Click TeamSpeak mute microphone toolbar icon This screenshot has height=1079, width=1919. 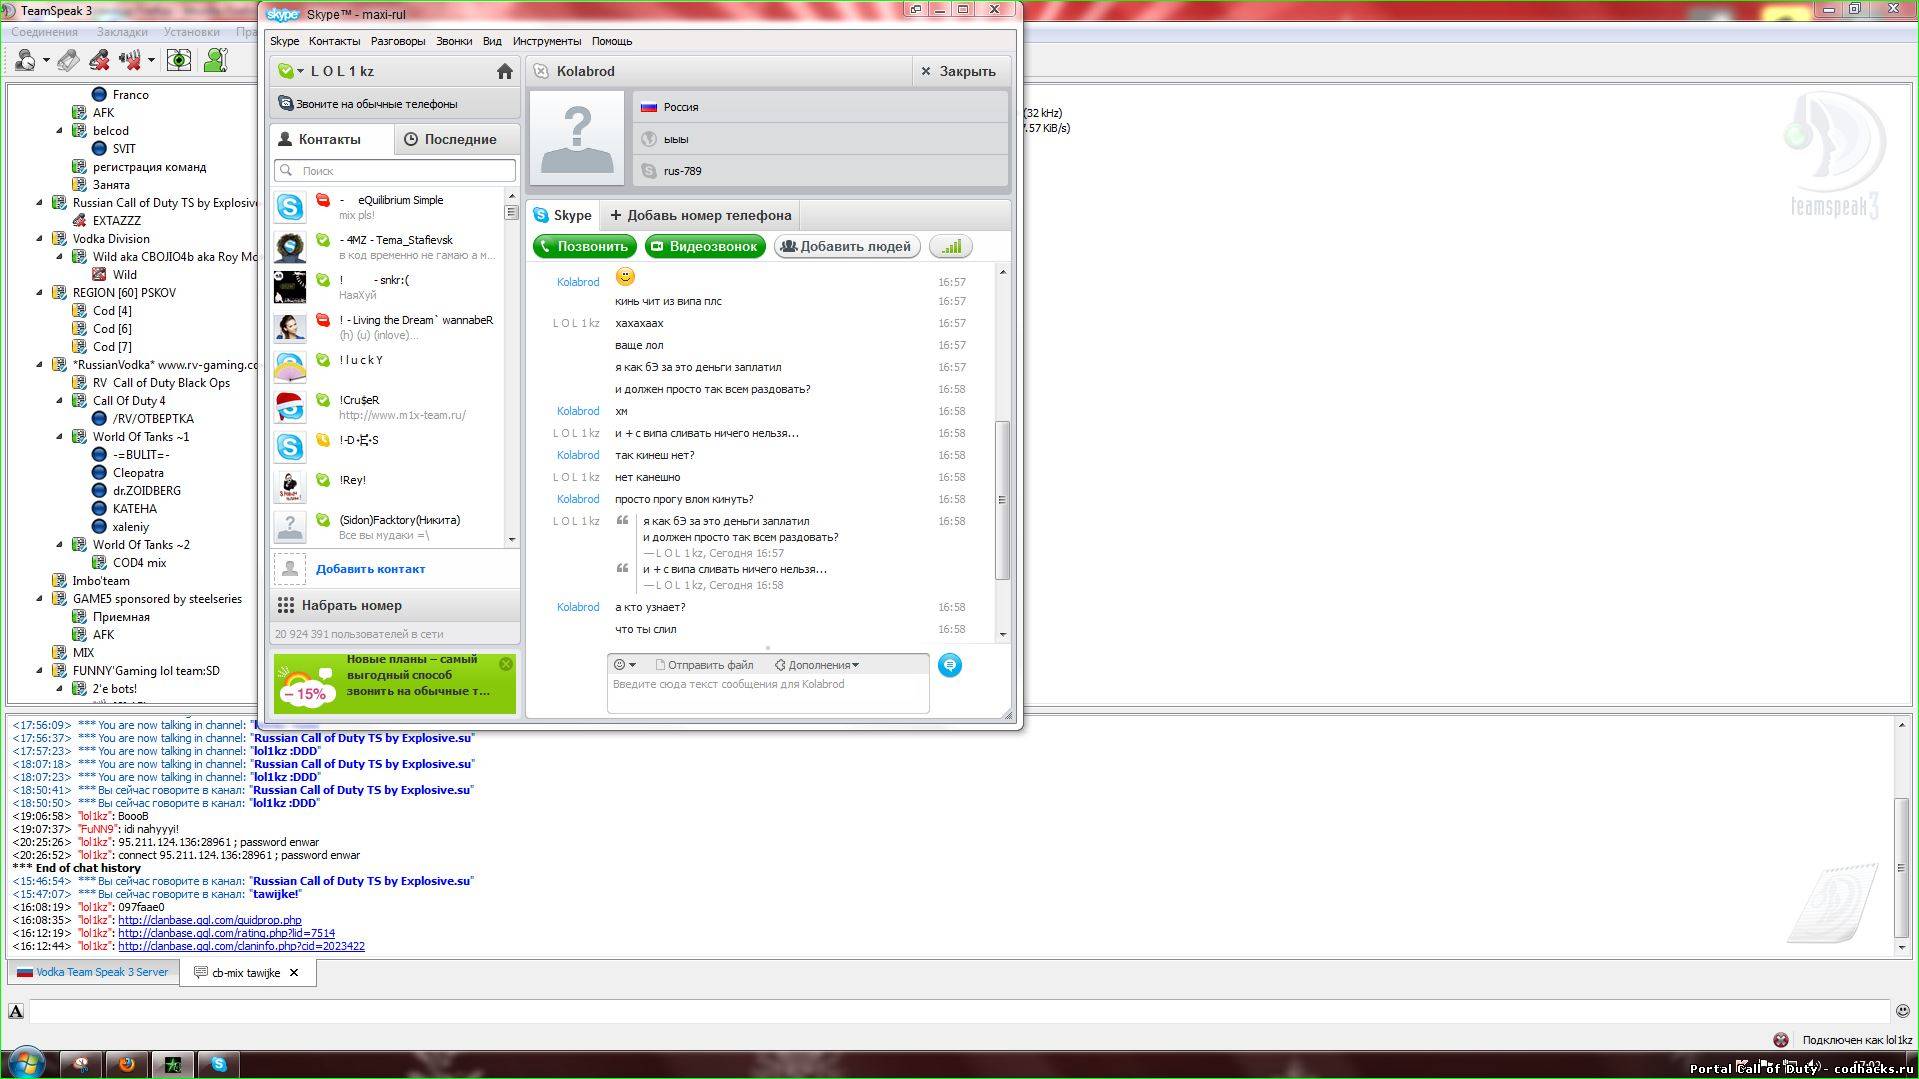click(99, 61)
